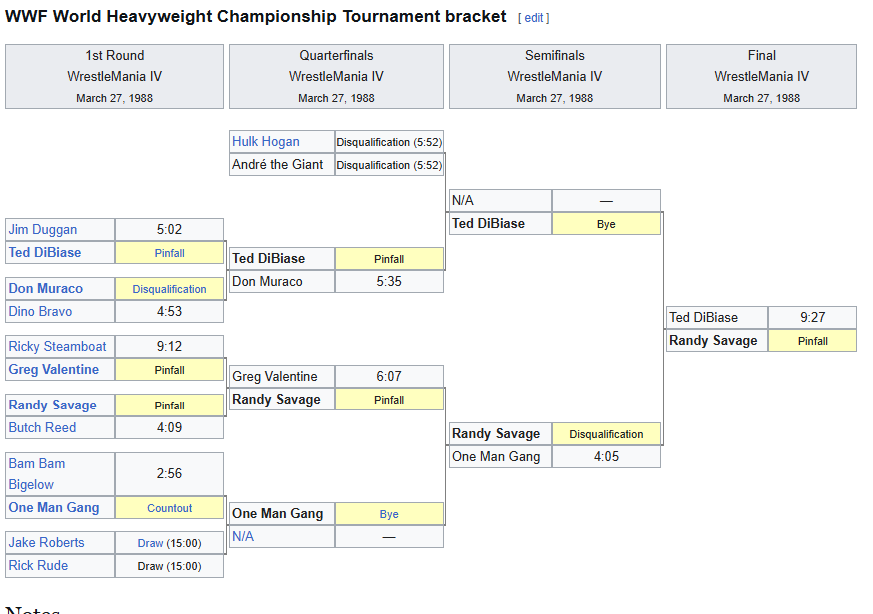873x614 pixels.
Task: Click the Draw link in Jake Roberts' row
Action: click(150, 543)
